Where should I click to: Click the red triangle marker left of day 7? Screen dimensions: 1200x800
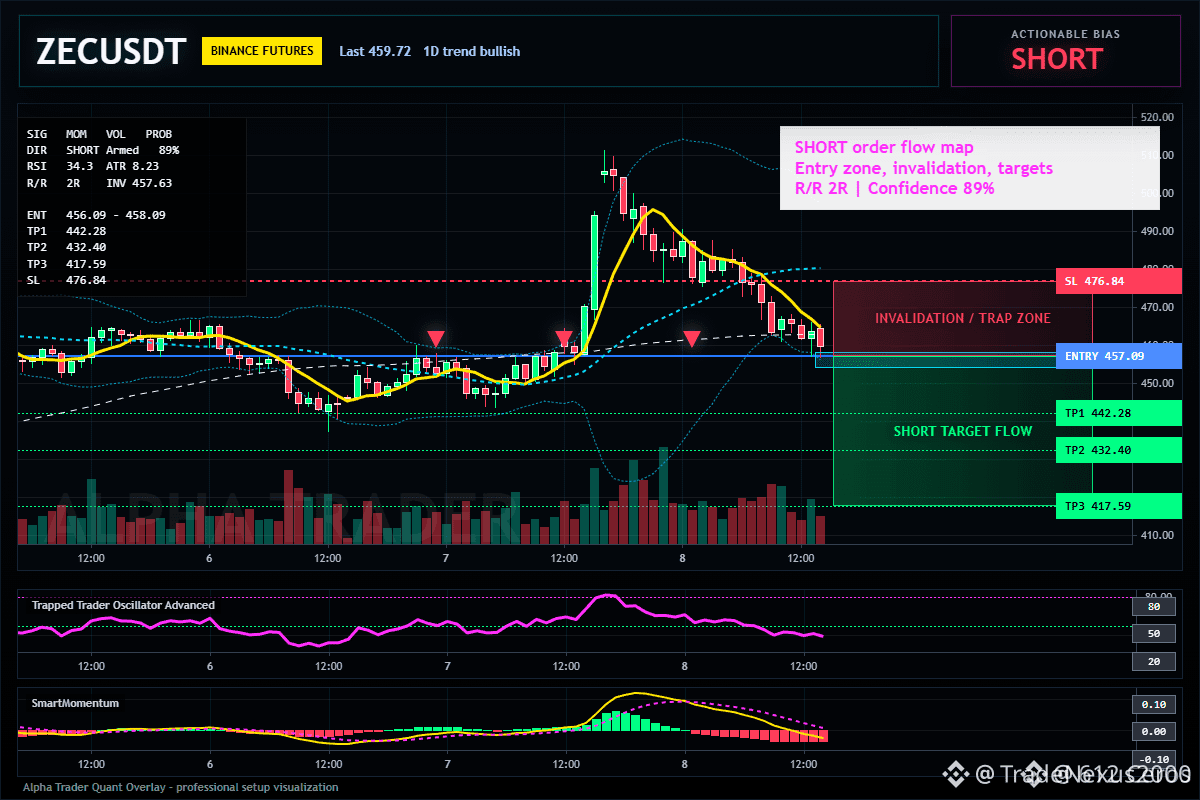pos(435,338)
